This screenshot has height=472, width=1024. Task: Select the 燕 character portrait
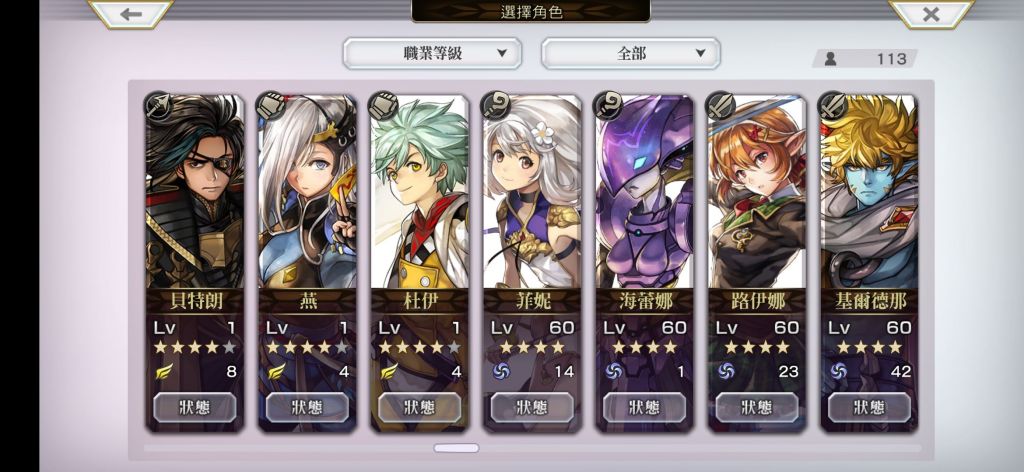click(x=307, y=191)
